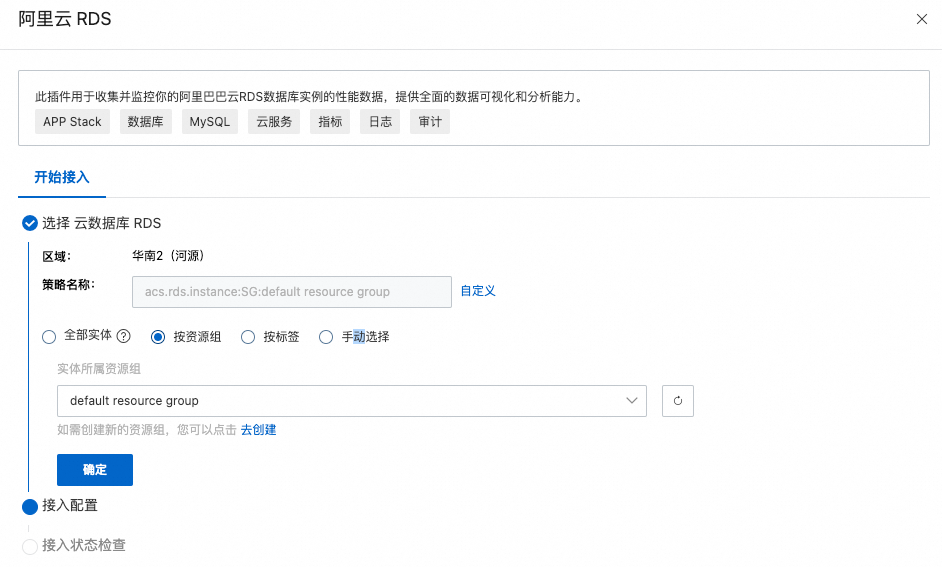Select the 手动选择 radio button
Viewport: 942px width, 567px height.
[326, 337]
